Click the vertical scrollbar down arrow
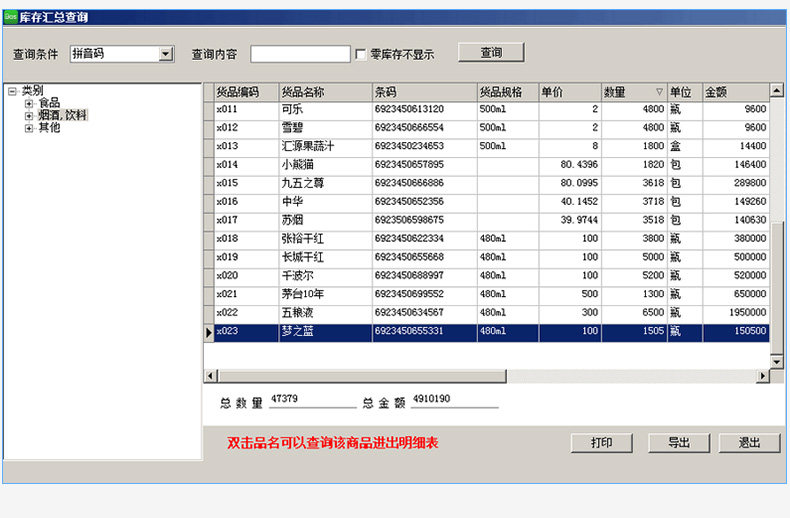 coord(776,362)
